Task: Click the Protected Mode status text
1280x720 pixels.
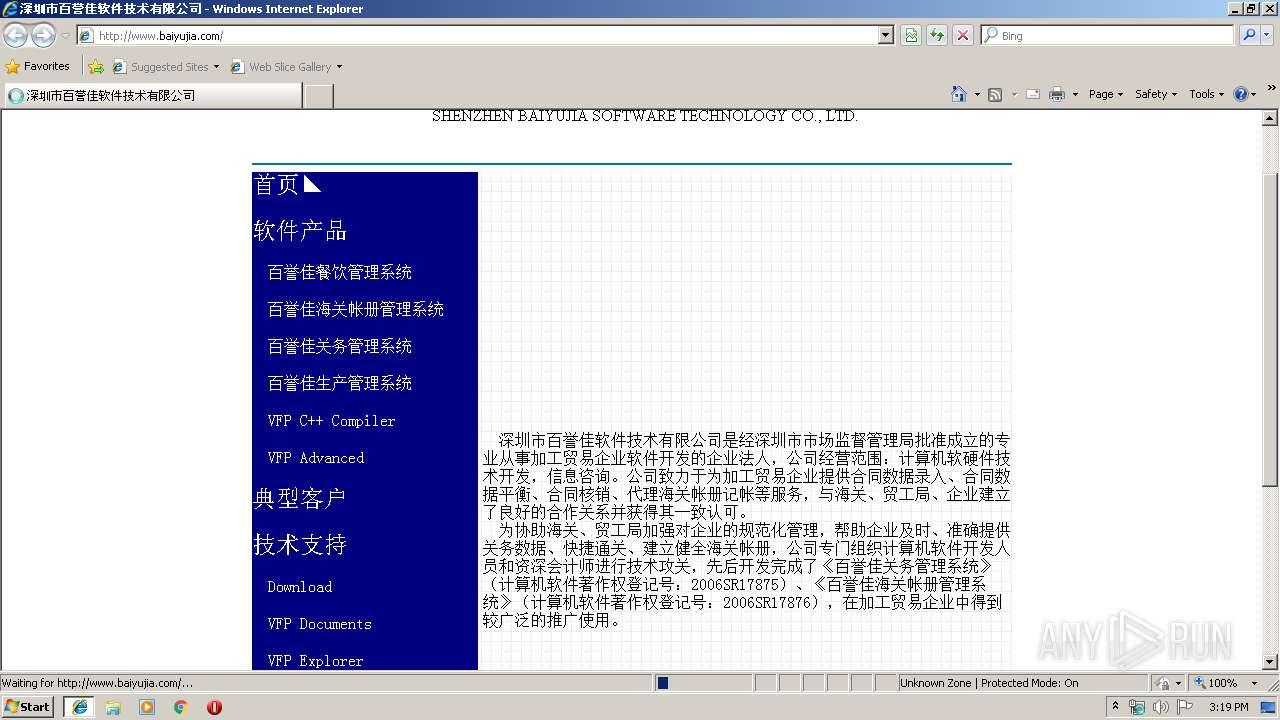Action: (x=989, y=683)
